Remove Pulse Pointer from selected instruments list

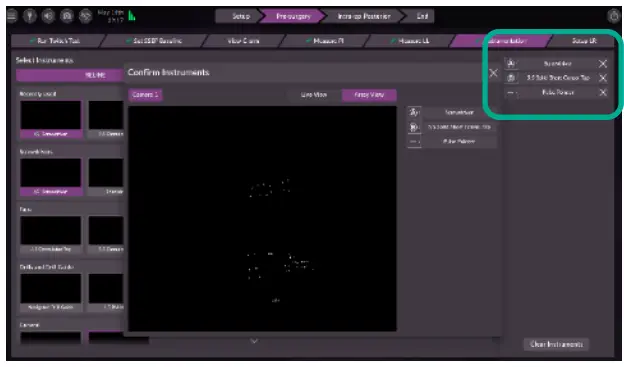[x=603, y=92]
